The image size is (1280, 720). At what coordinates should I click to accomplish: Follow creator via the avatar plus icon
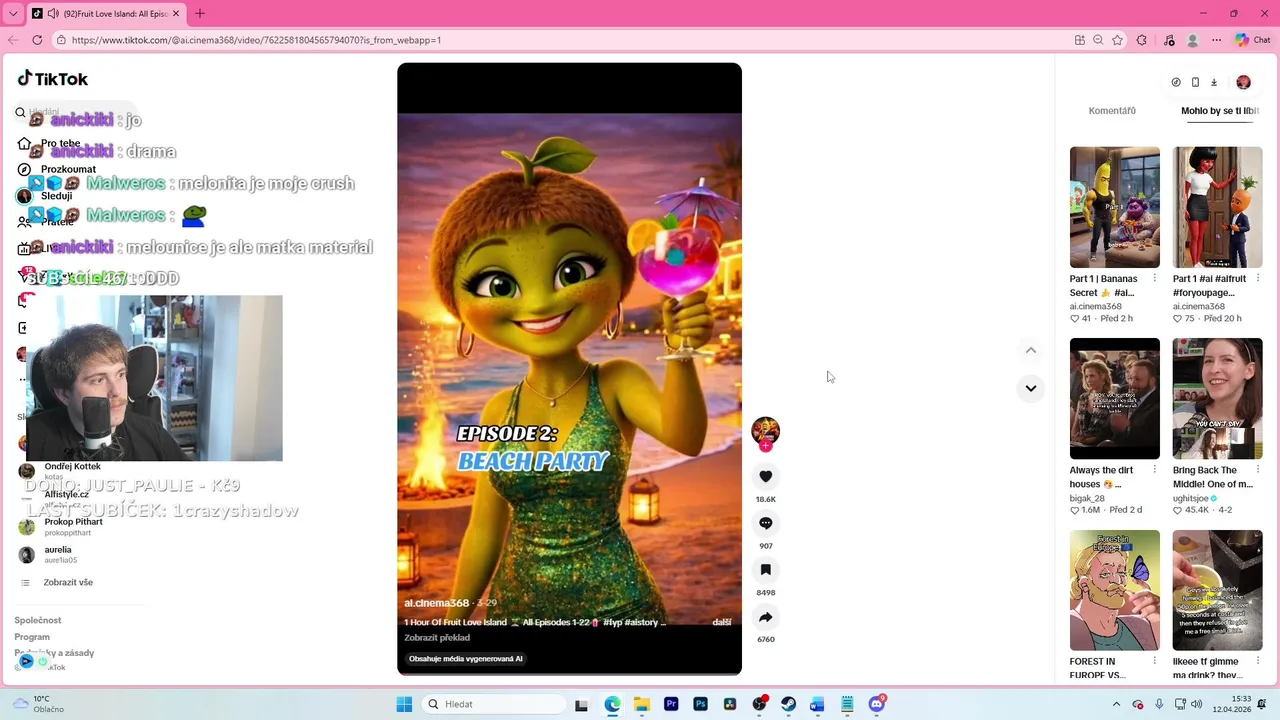(x=765, y=446)
